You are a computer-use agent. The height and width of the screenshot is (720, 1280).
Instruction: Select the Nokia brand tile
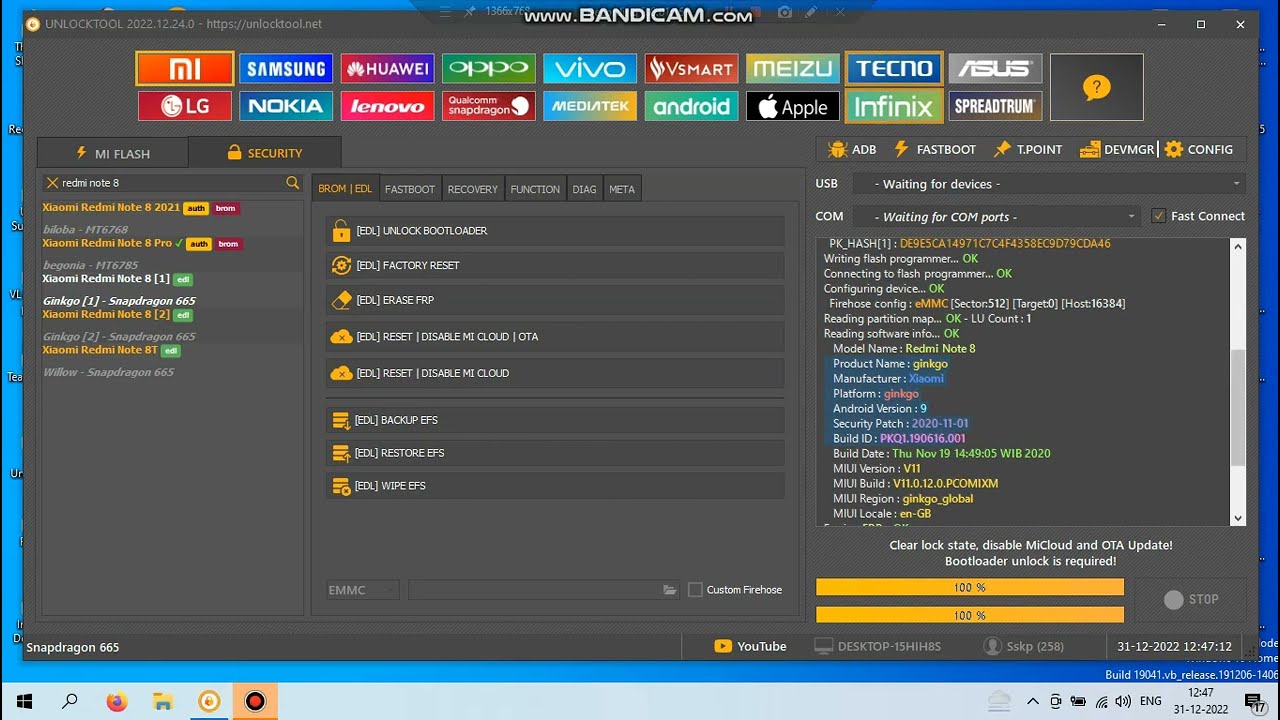point(286,106)
